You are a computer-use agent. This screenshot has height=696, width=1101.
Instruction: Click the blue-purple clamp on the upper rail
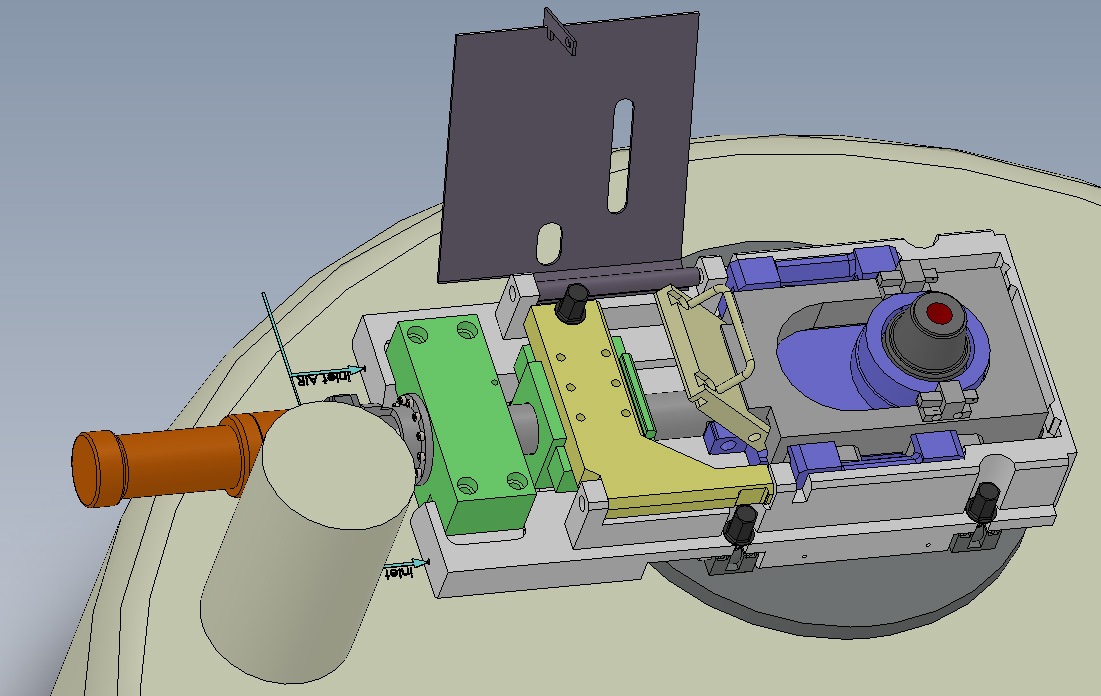pos(815,265)
